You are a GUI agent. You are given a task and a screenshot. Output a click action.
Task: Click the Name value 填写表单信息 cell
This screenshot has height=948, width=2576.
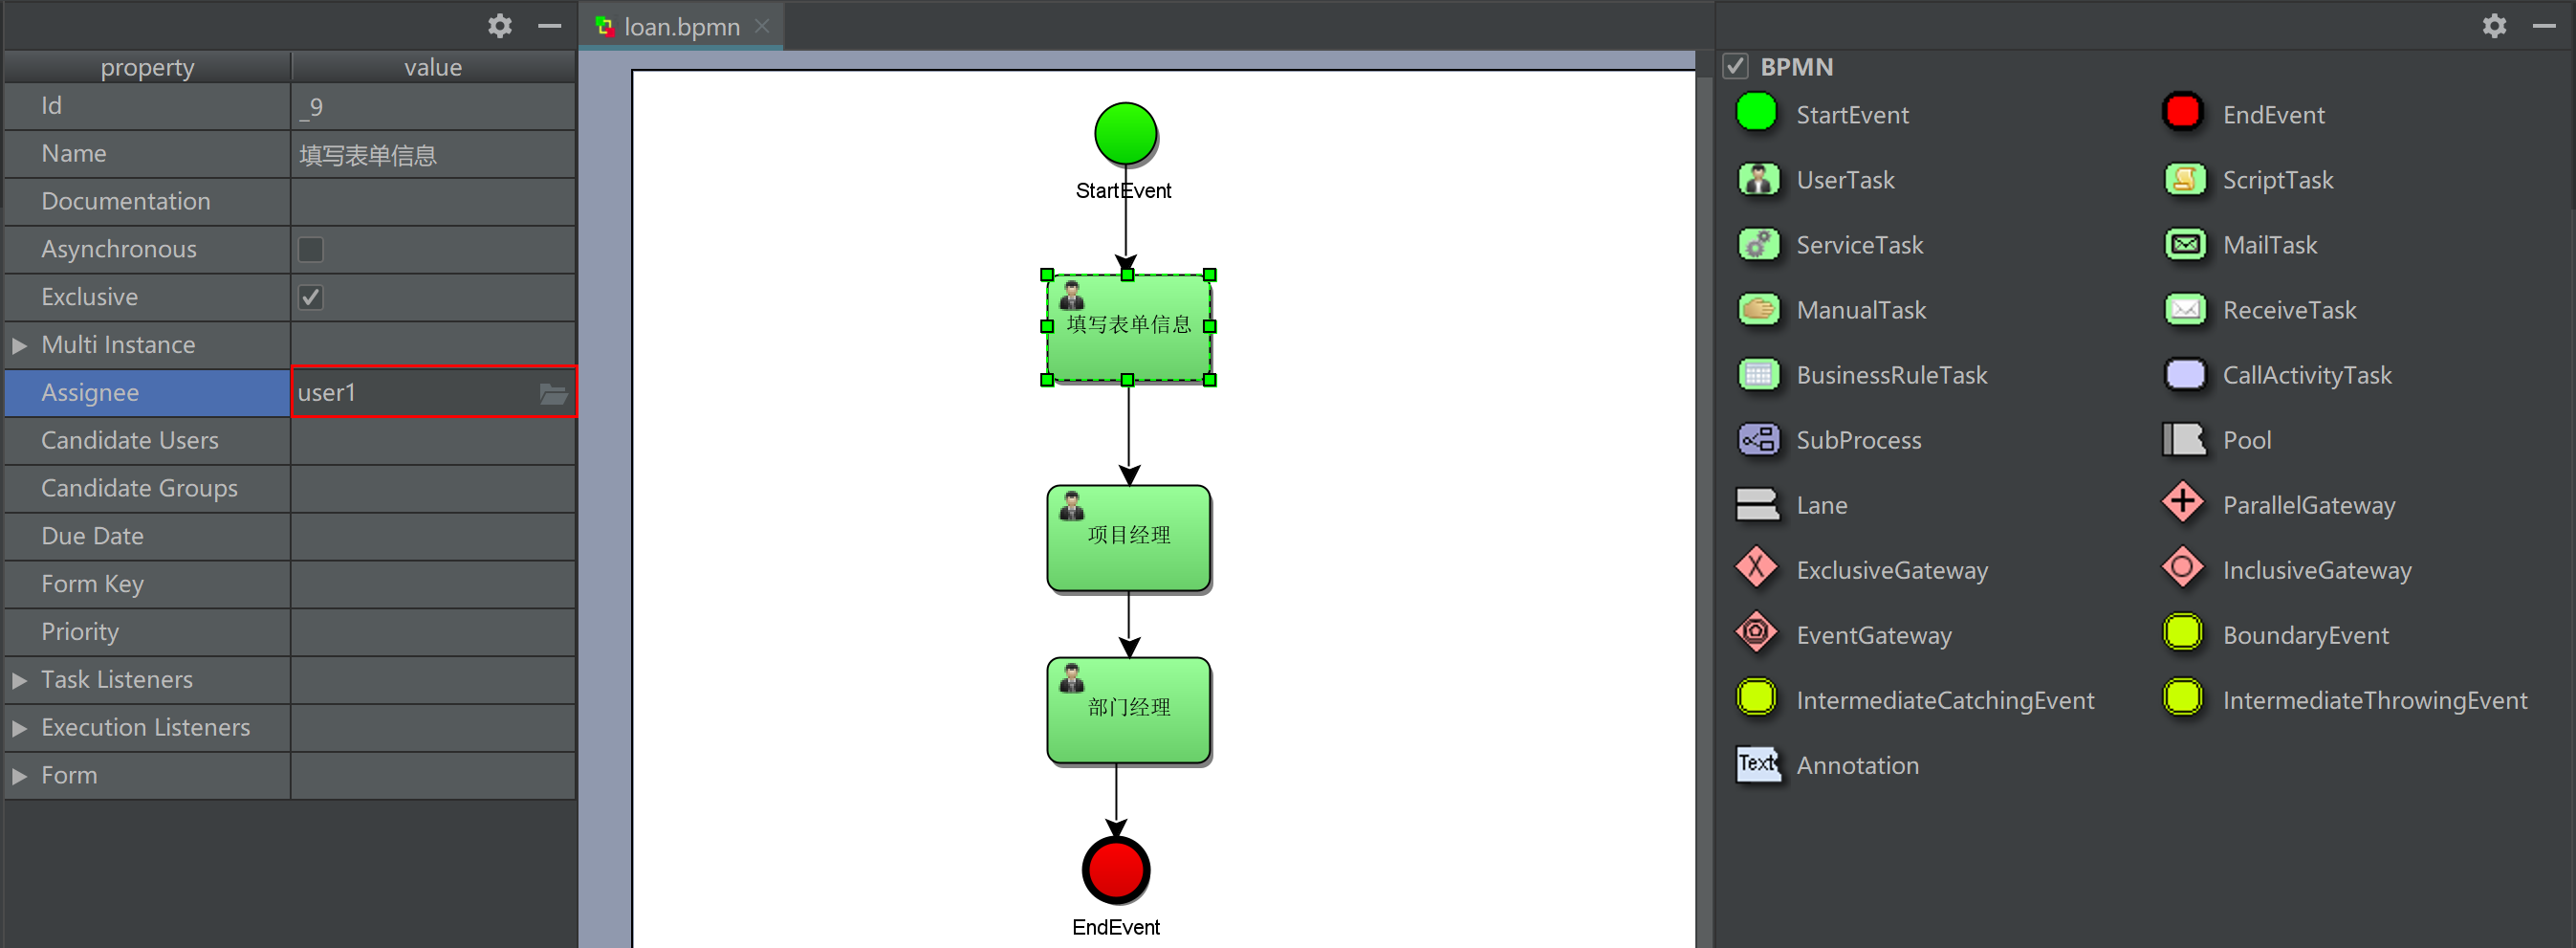(433, 154)
